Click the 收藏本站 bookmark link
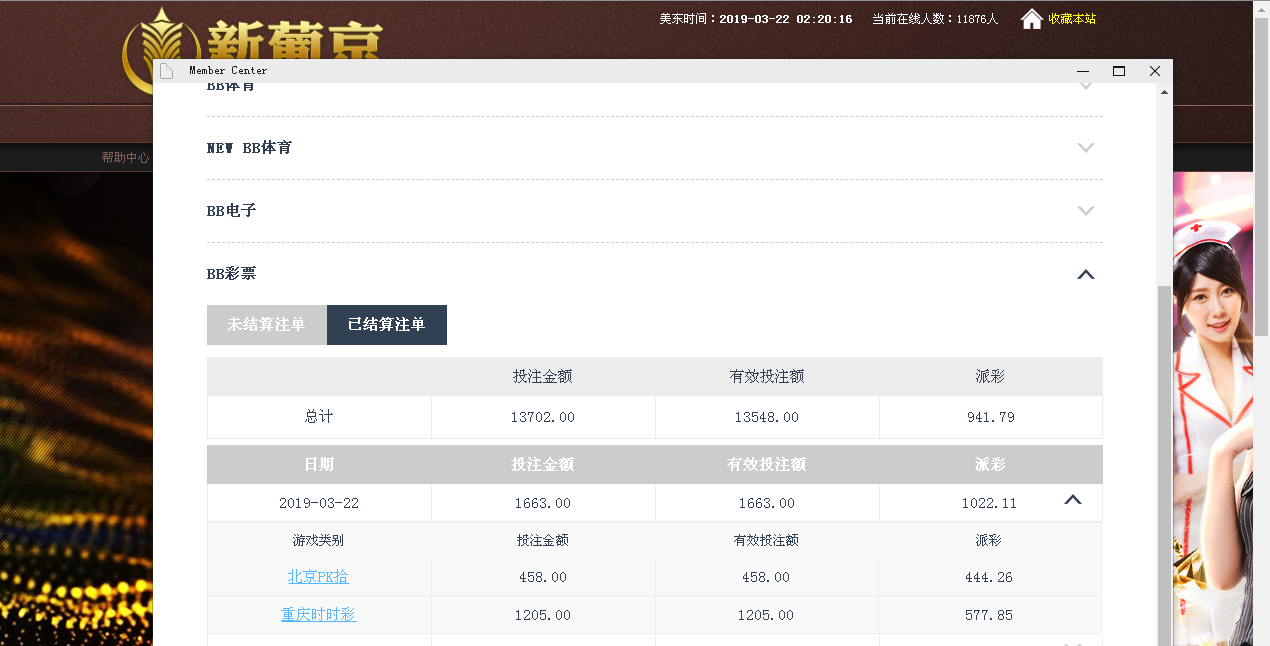Image resolution: width=1270 pixels, height=646 pixels. click(1072, 19)
